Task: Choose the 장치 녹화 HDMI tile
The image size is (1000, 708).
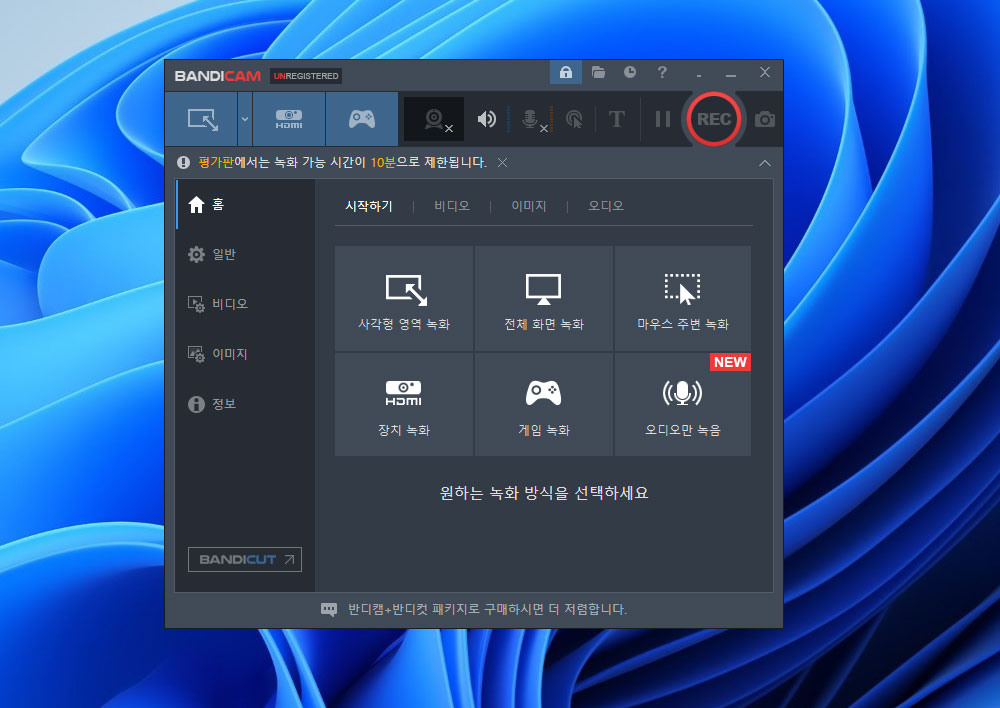Action: coord(404,404)
